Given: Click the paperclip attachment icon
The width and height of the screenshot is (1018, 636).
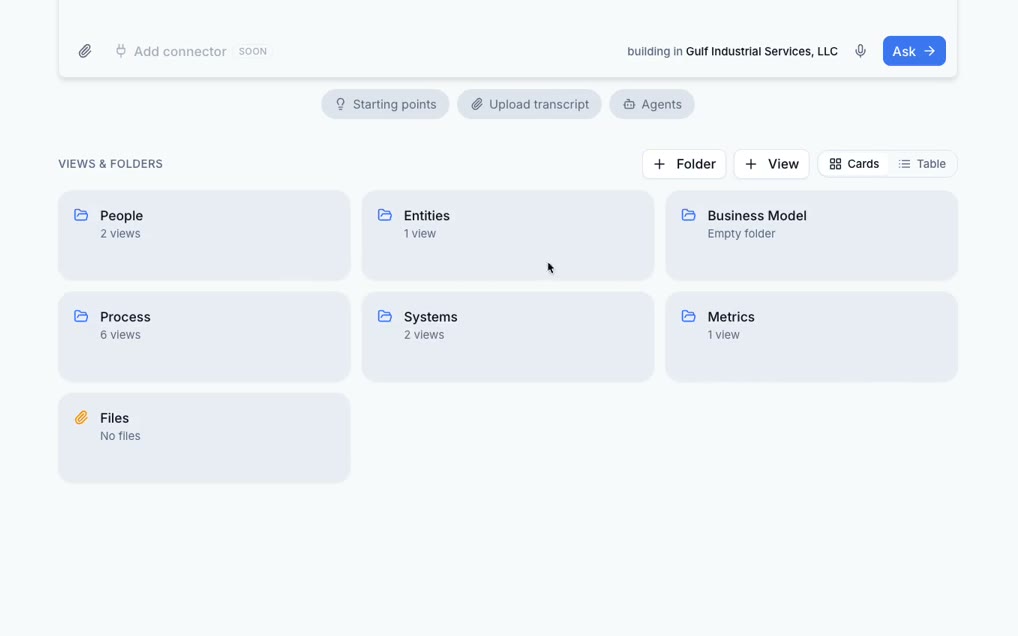Looking at the screenshot, I should pyautogui.click(x=85, y=51).
